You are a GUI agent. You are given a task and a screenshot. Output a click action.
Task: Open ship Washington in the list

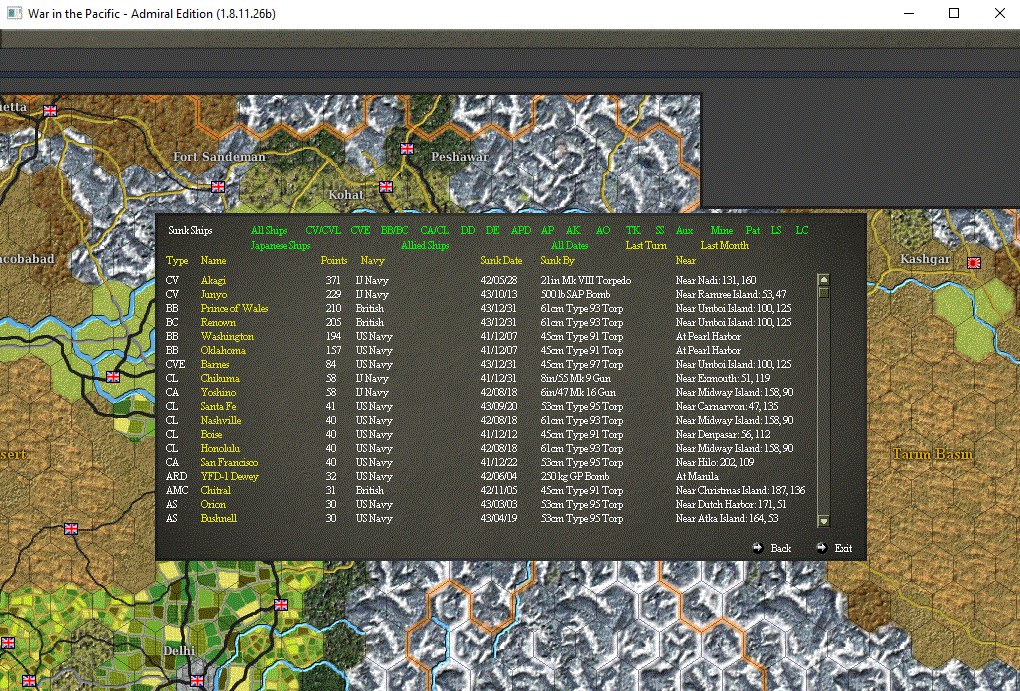click(227, 336)
